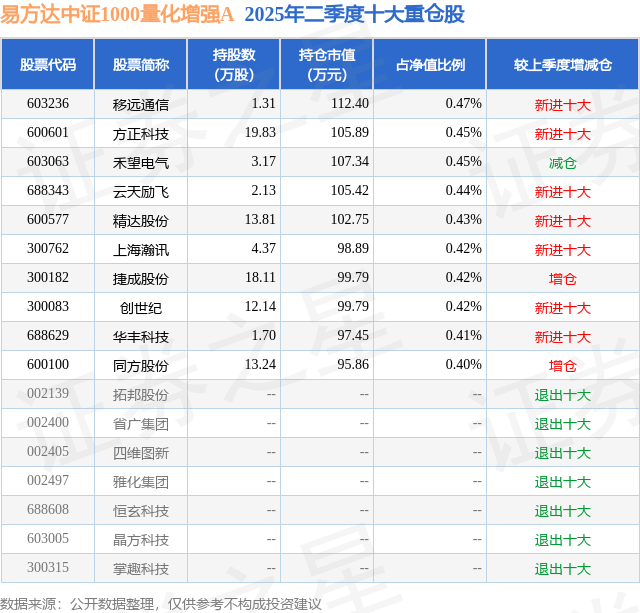Select stock code 603005
The height and width of the screenshot is (613, 640).
tap(48, 538)
